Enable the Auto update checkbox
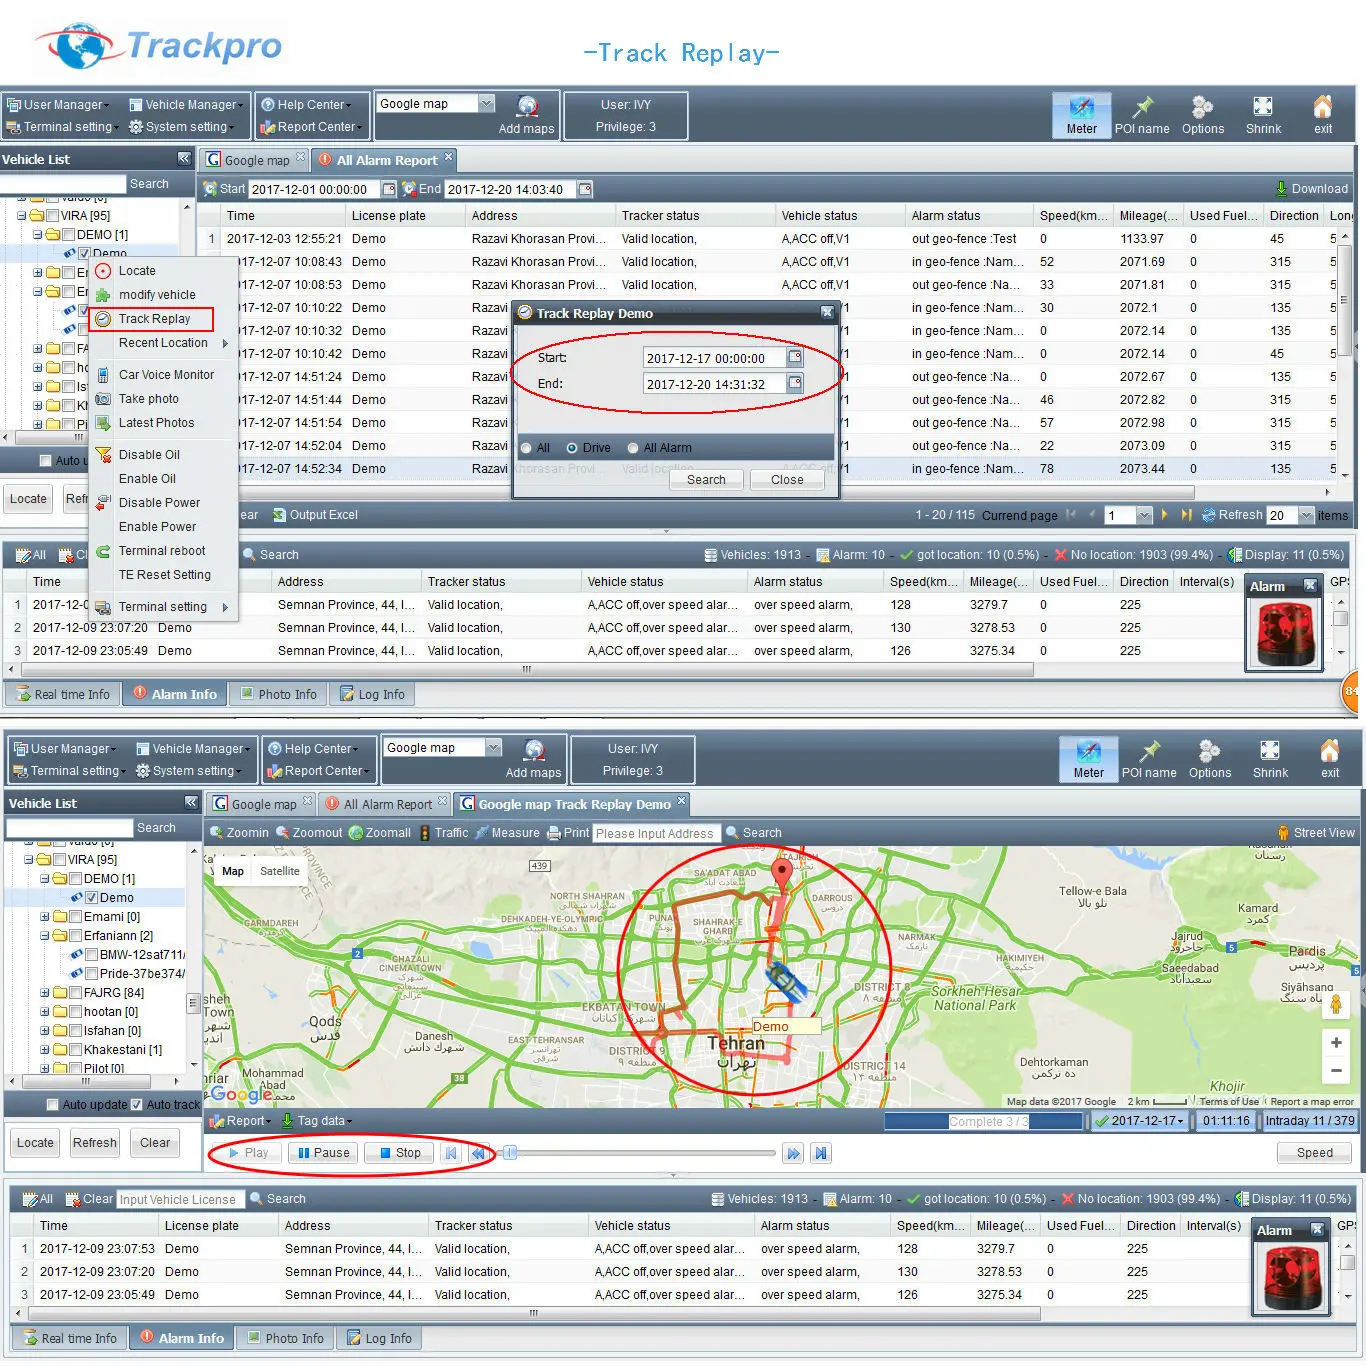1366x1366 pixels. (x=52, y=1104)
